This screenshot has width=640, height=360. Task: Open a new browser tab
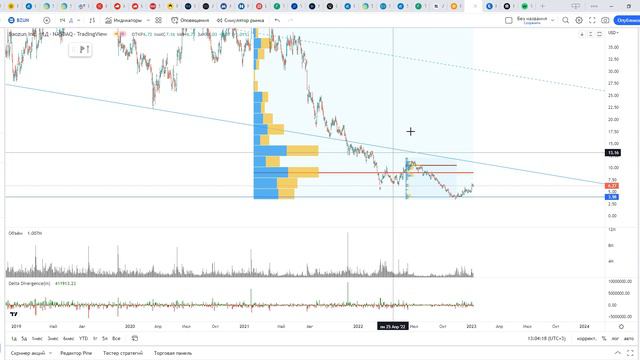click(542, 6)
